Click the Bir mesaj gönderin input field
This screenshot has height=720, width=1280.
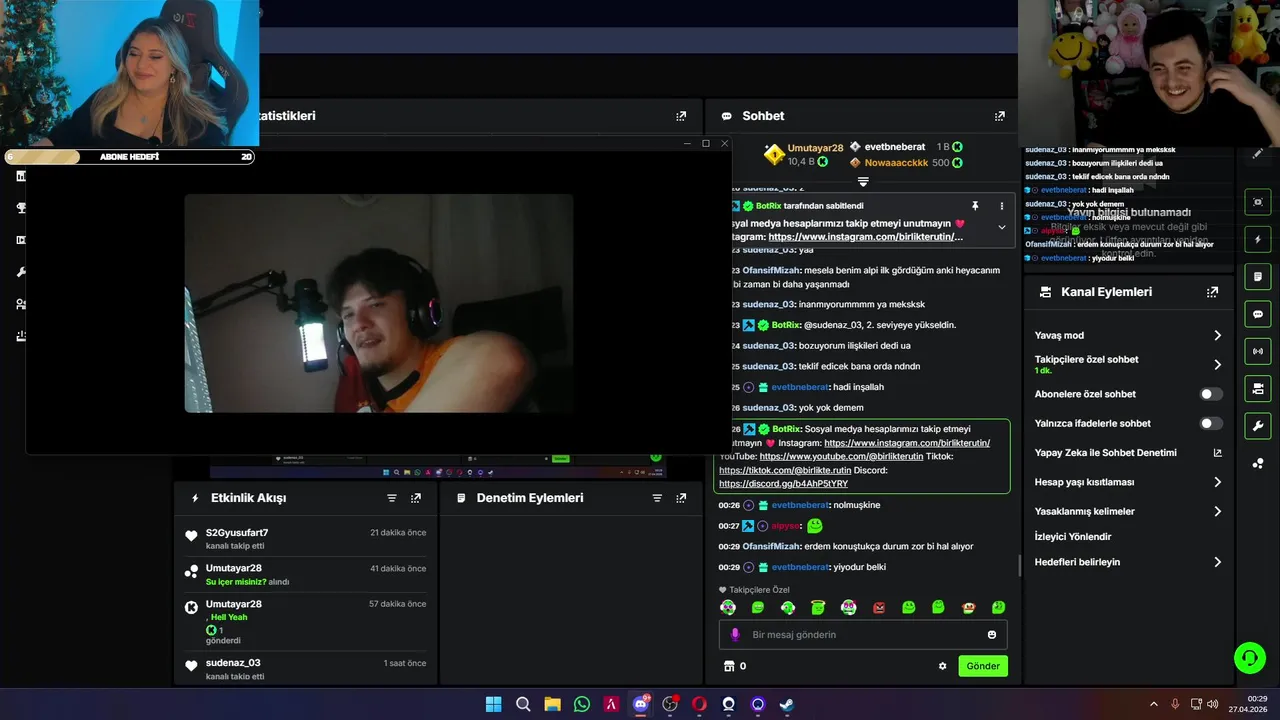pos(863,634)
